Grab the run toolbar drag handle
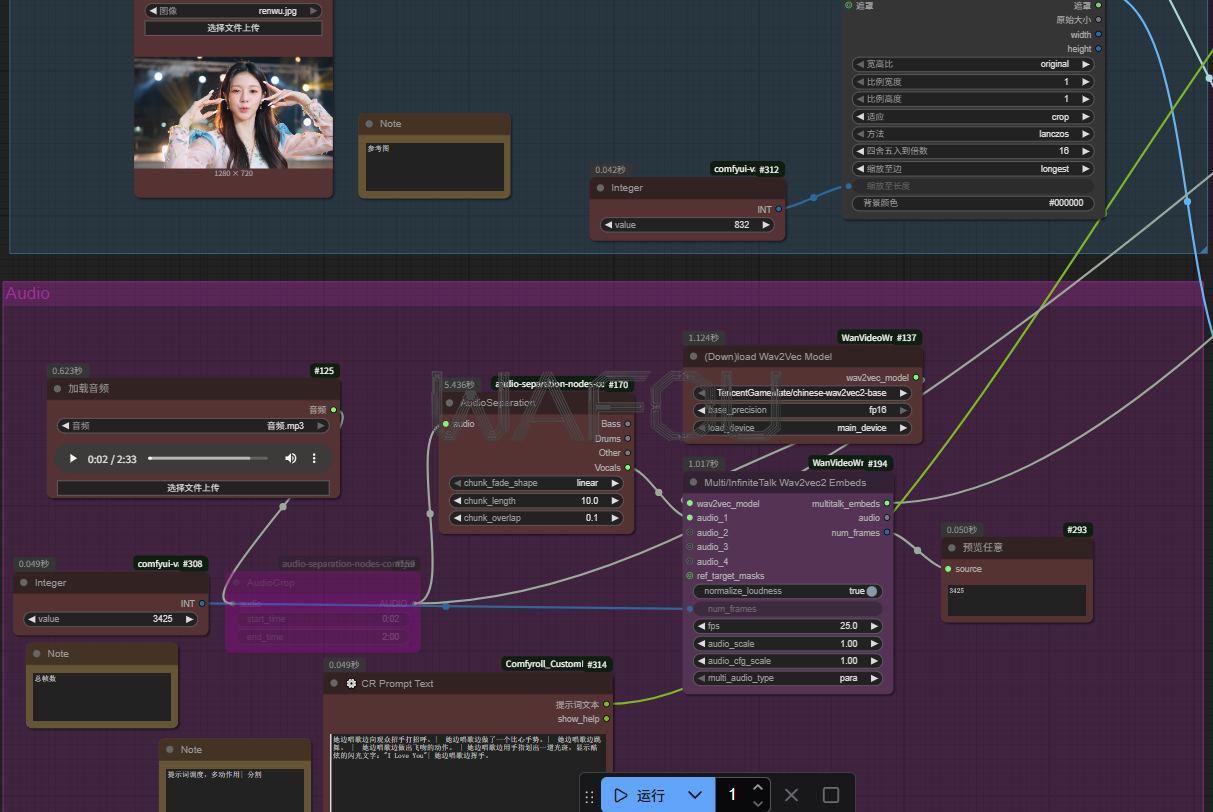1213x812 pixels. click(x=590, y=796)
